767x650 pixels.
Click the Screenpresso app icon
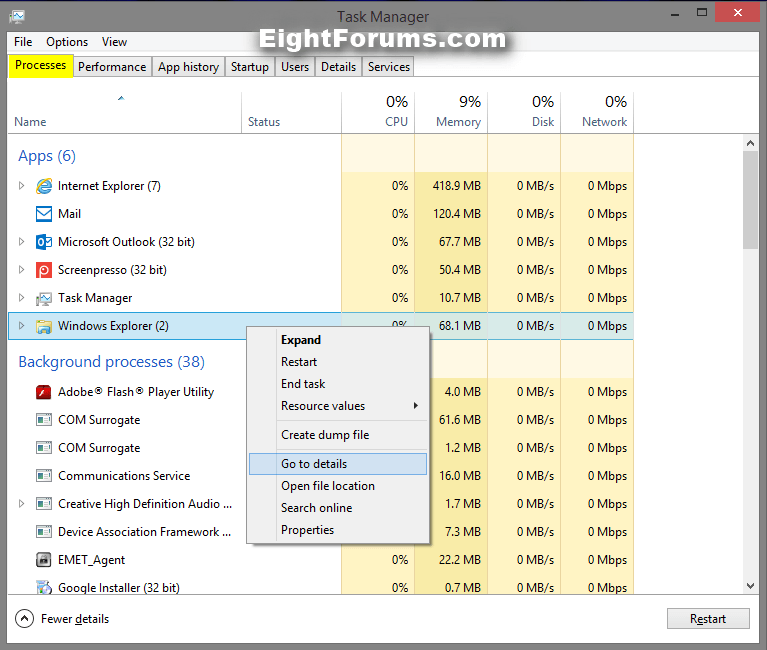44,270
